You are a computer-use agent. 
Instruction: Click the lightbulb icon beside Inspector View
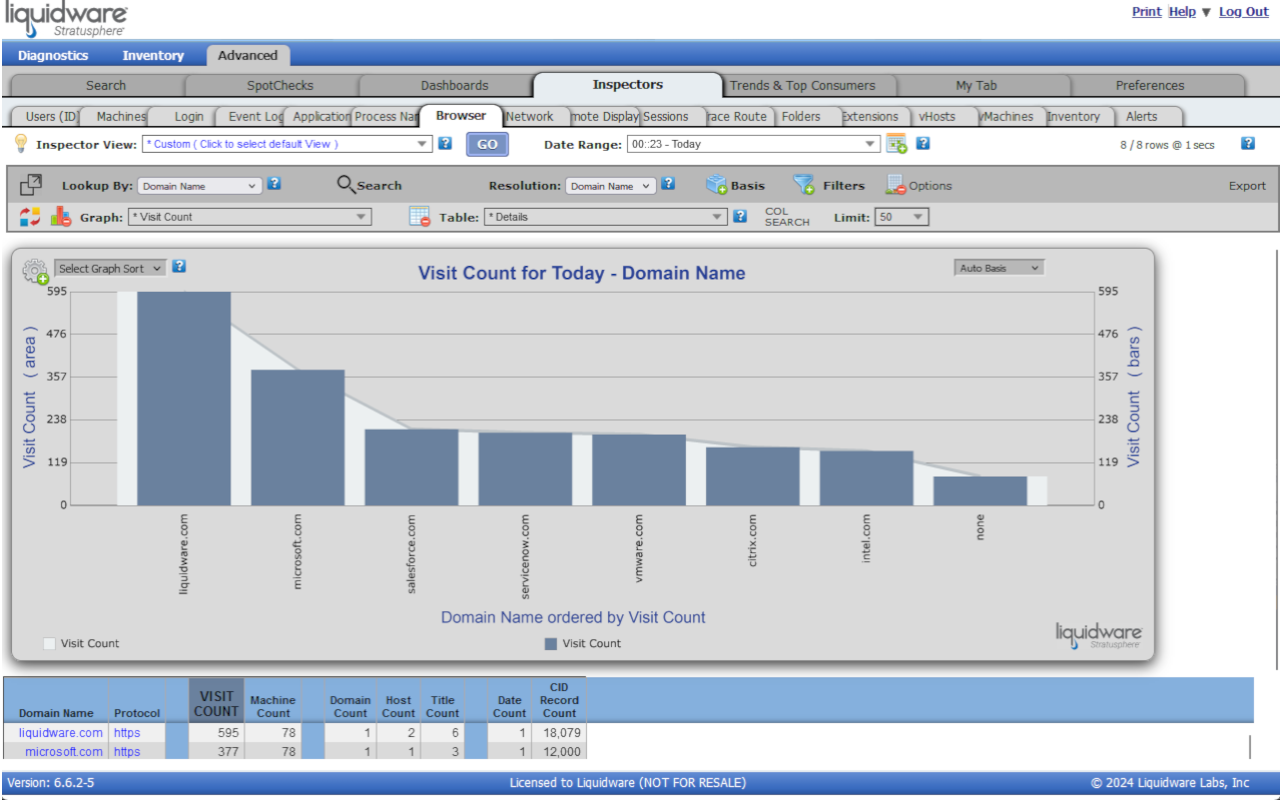pos(20,144)
